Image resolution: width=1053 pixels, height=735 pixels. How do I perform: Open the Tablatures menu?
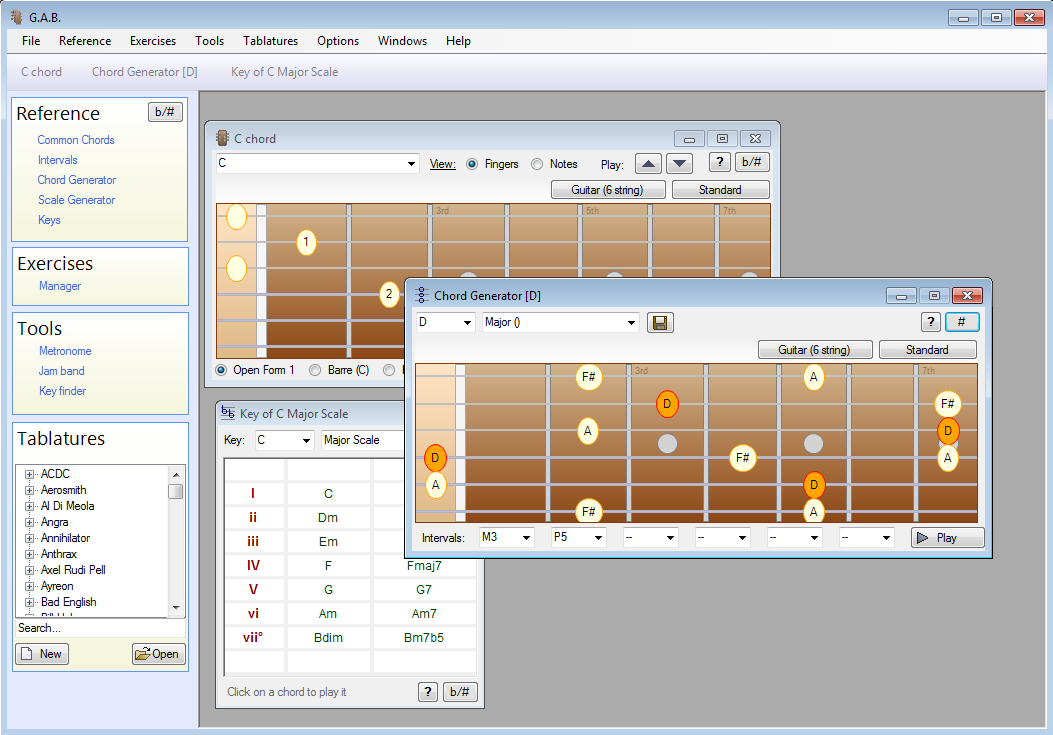(270, 41)
